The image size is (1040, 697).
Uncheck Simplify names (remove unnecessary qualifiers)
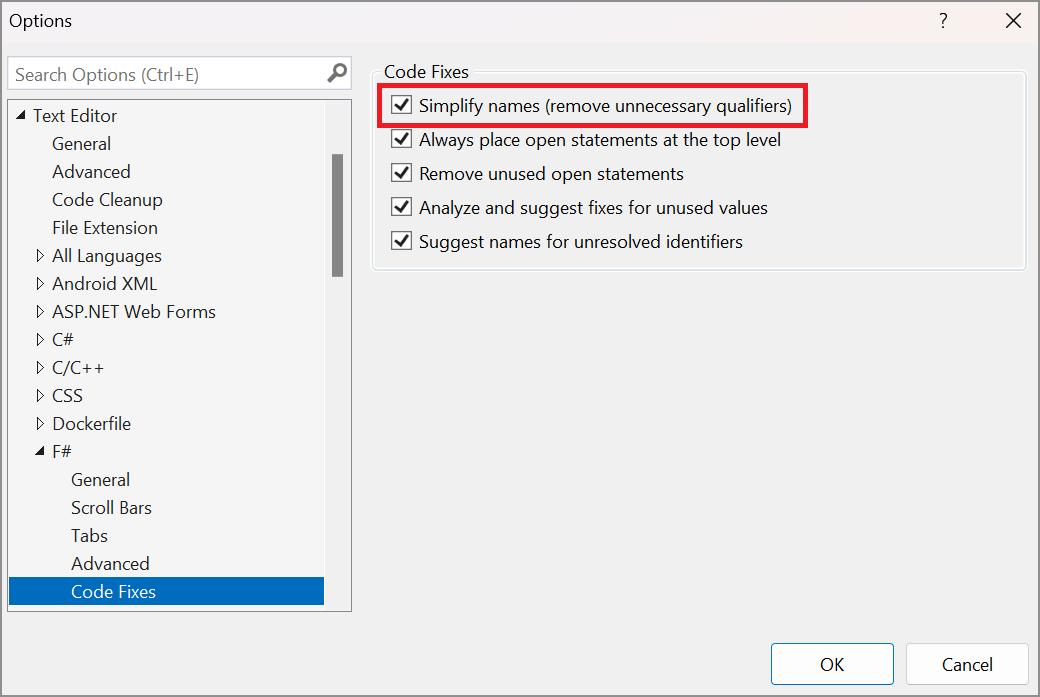point(401,105)
